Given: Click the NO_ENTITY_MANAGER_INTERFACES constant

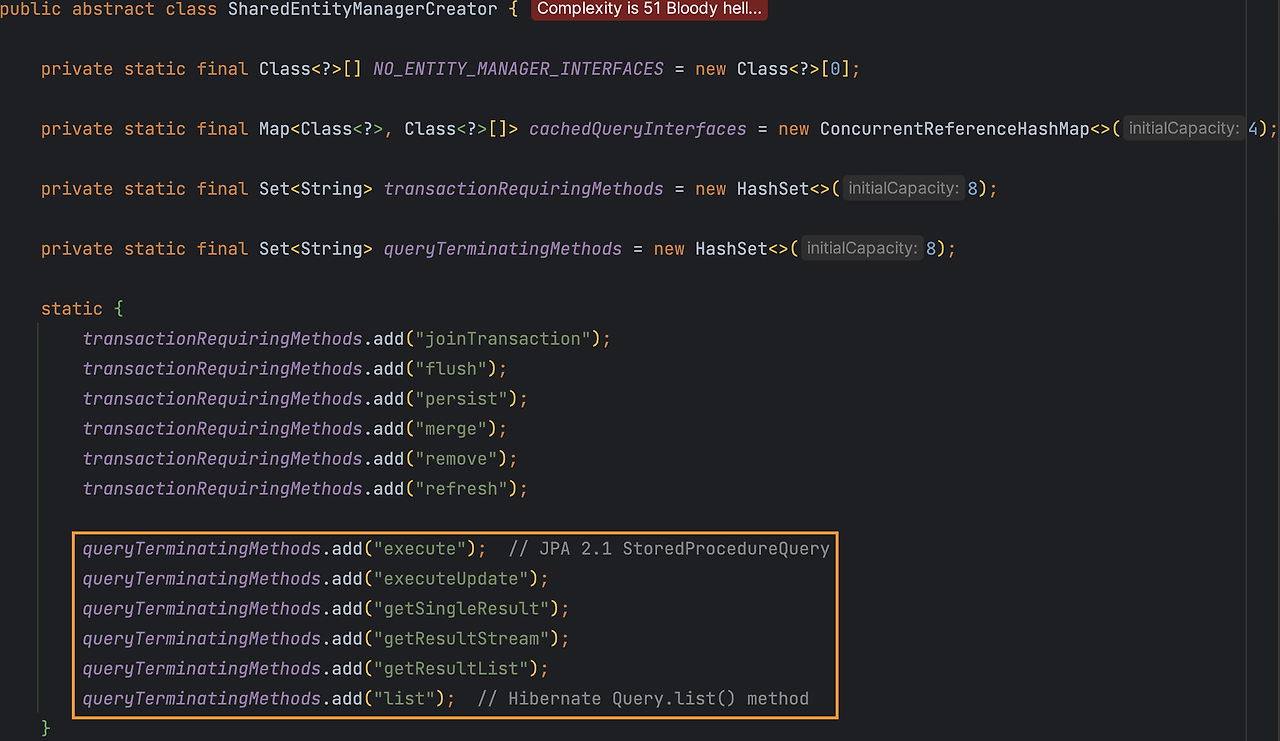Looking at the screenshot, I should 518,69.
